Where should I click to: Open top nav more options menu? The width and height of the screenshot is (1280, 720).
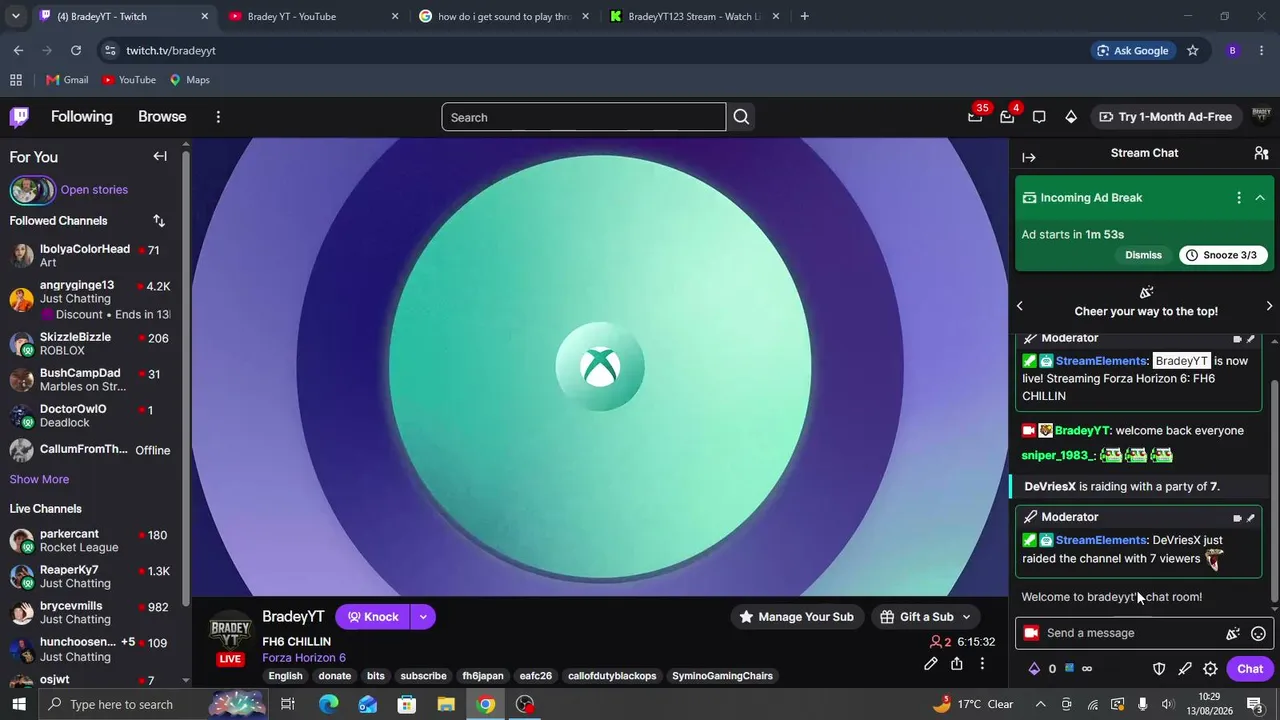click(x=218, y=117)
